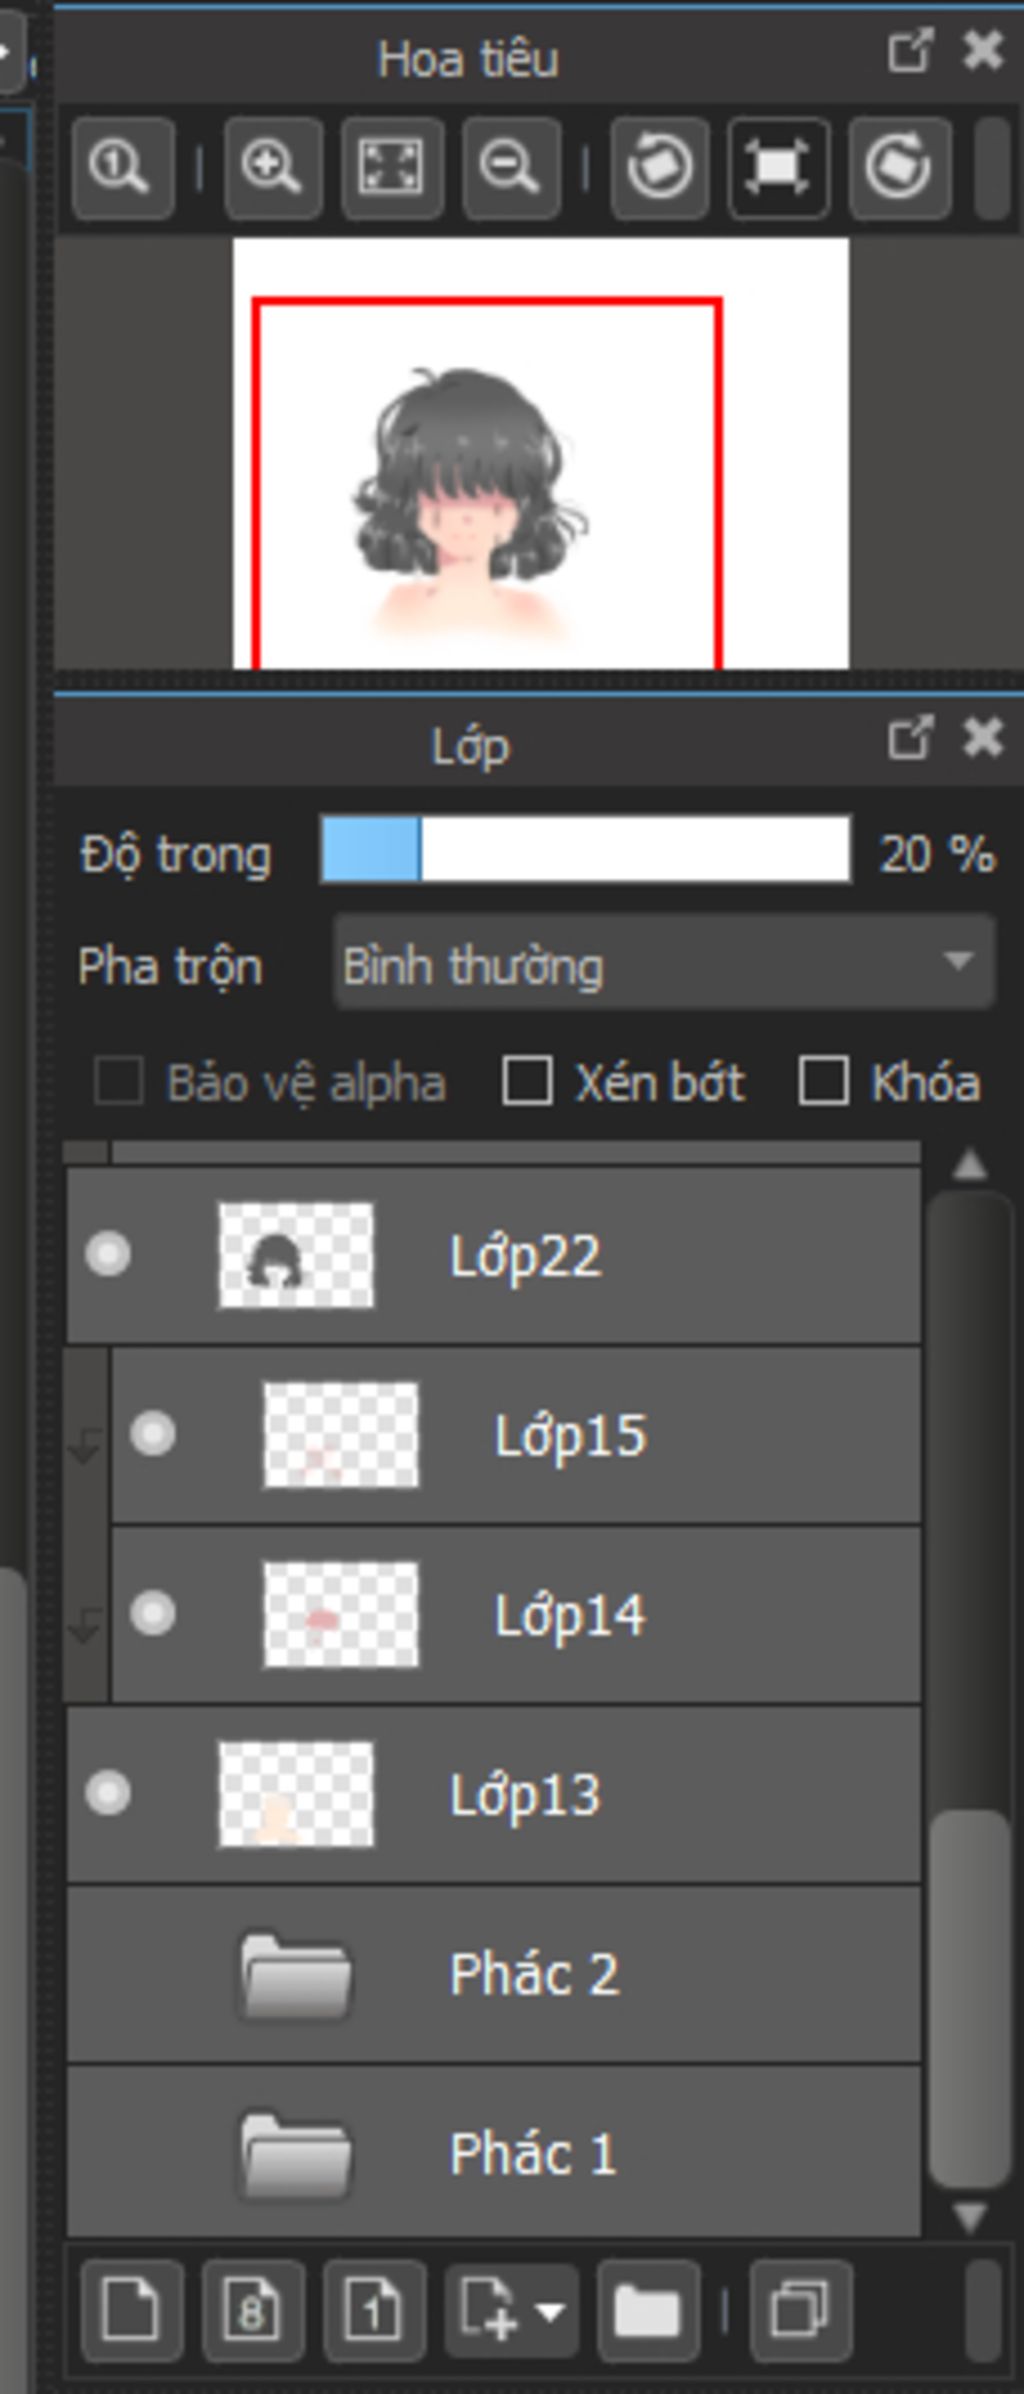Click the zoom in magnifier icon
This screenshot has height=2394, width=1024.
tap(272, 167)
